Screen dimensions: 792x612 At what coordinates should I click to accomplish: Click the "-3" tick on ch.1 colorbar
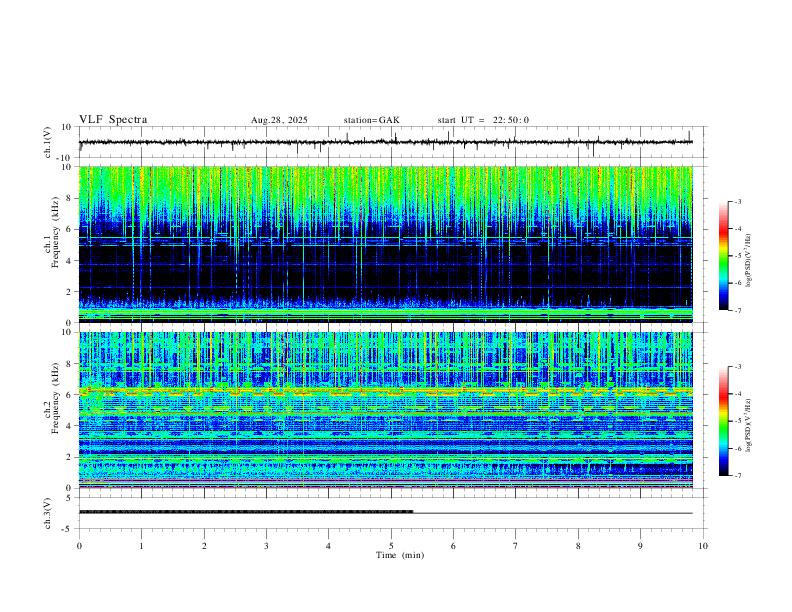click(737, 201)
